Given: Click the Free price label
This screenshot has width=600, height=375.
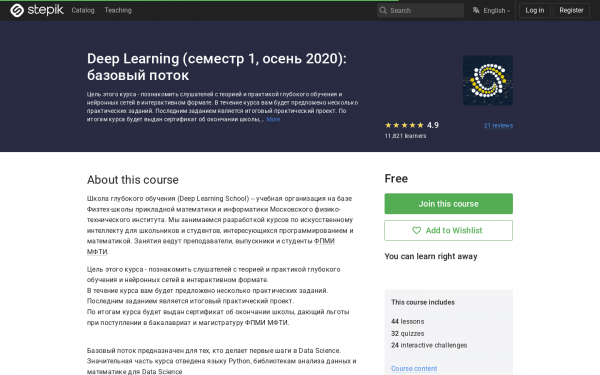Looking at the screenshot, I should [x=396, y=179].
